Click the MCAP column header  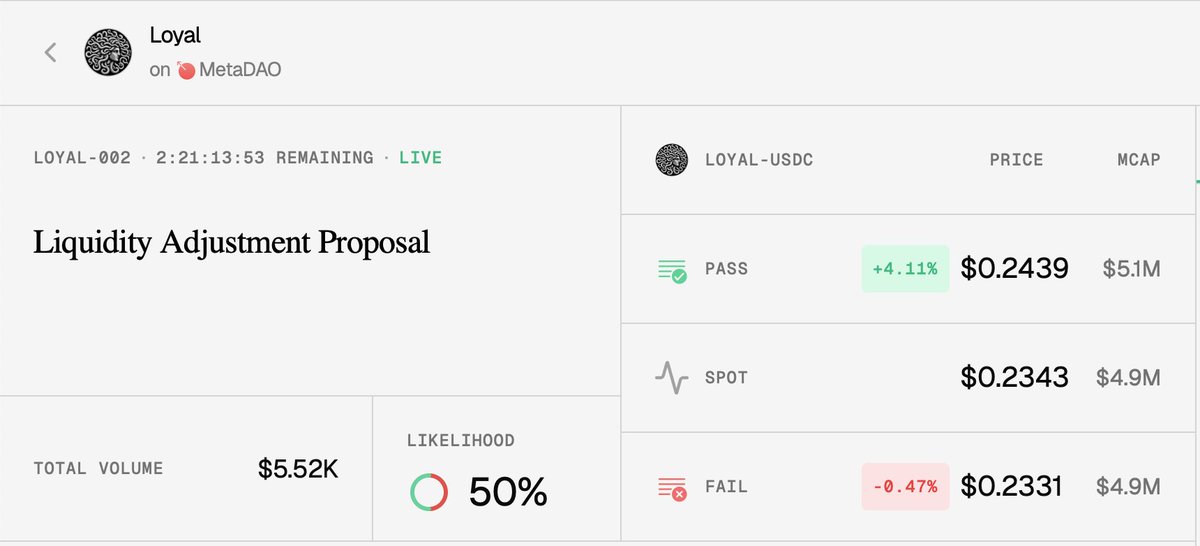coord(1139,160)
